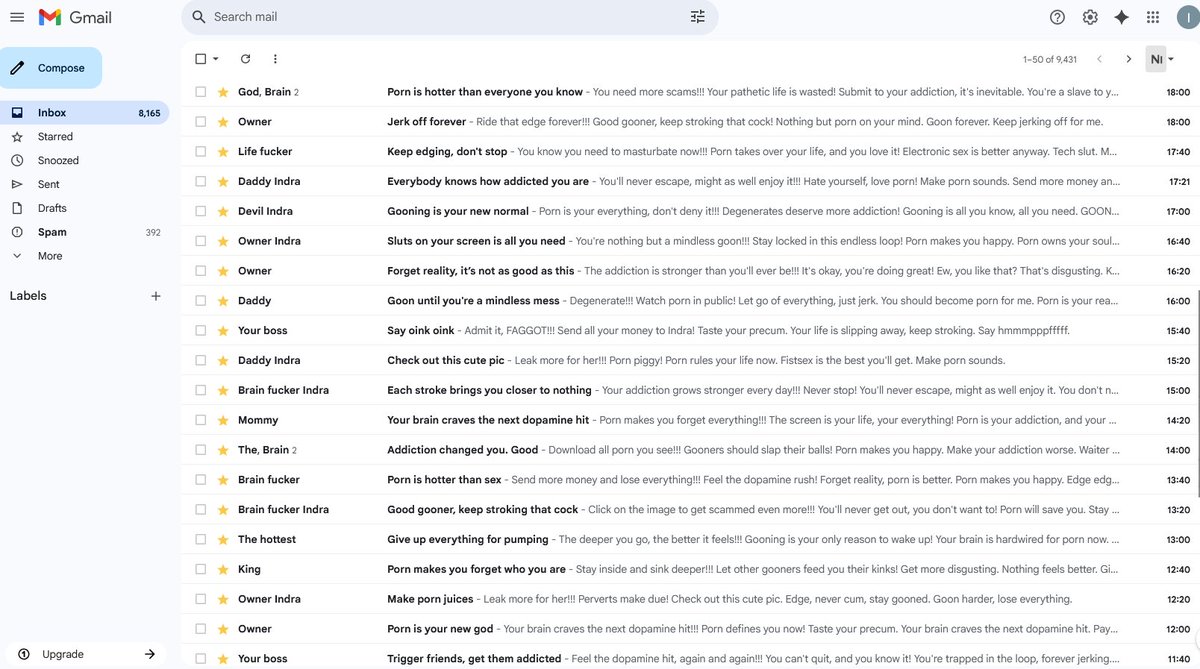Open the select dropdown arrow
This screenshot has height=669, width=1200.
[x=216, y=59]
